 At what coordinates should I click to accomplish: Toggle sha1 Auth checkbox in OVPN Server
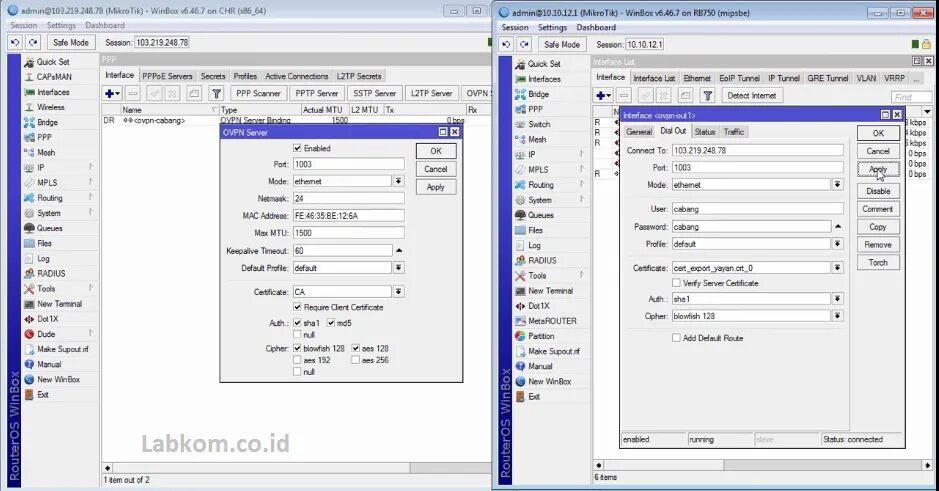pos(297,323)
